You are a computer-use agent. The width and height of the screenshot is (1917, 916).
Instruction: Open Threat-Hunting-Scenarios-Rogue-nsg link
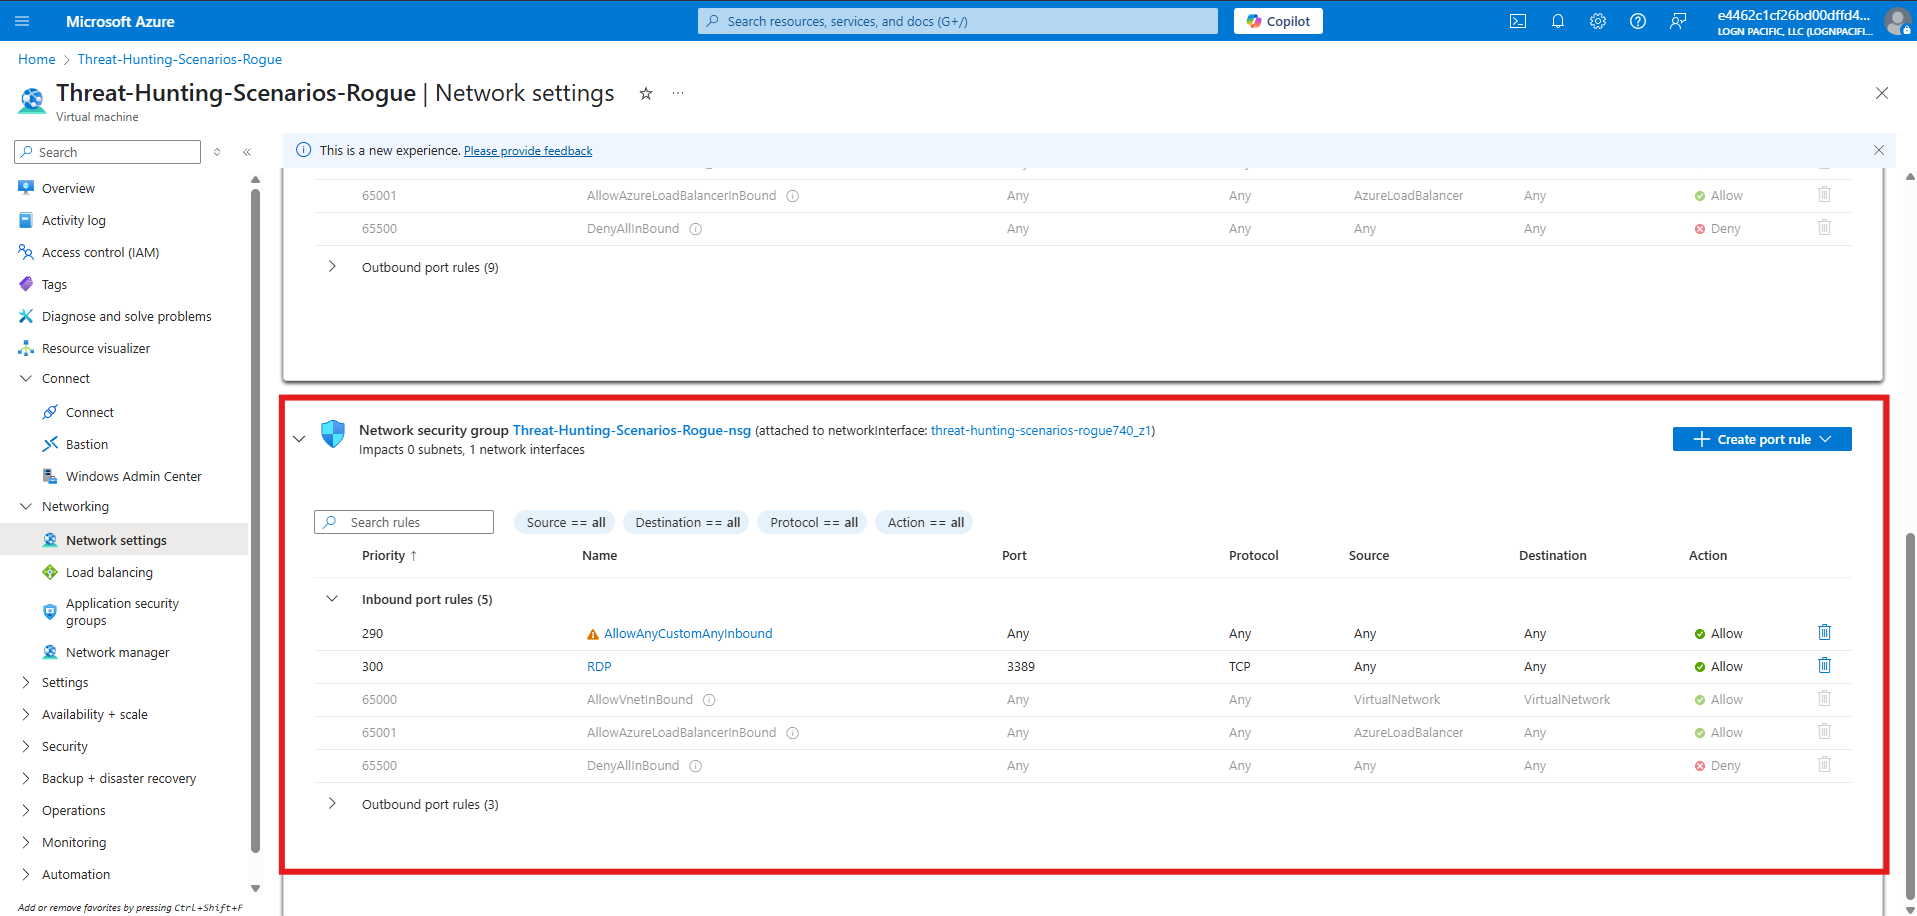(632, 430)
